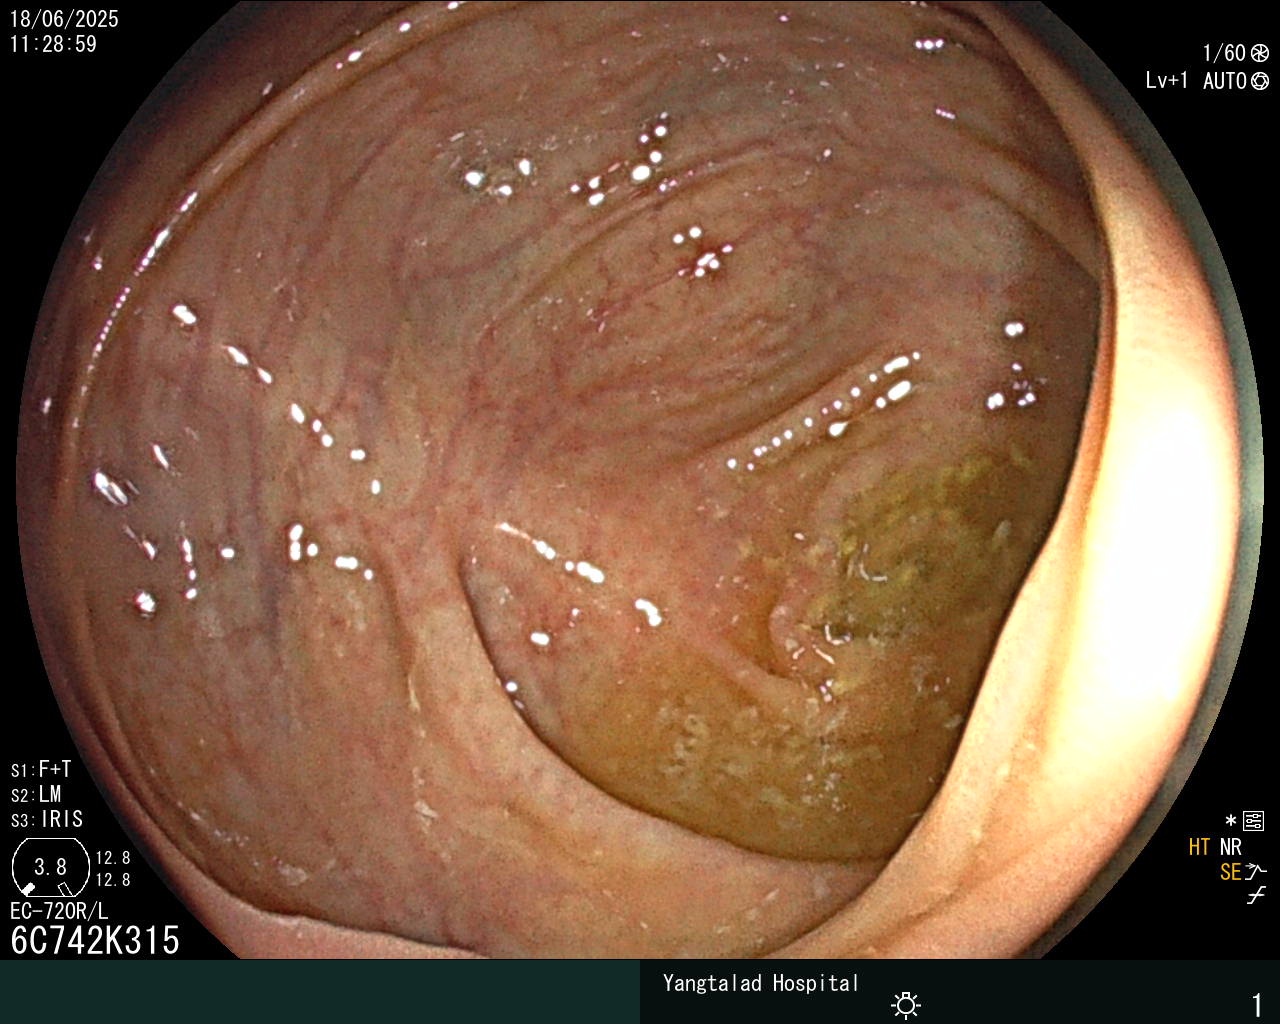This screenshot has width=1280, height=1024.
Task: Click the Yangtalad Hospital label
Action: click(760, 983)
